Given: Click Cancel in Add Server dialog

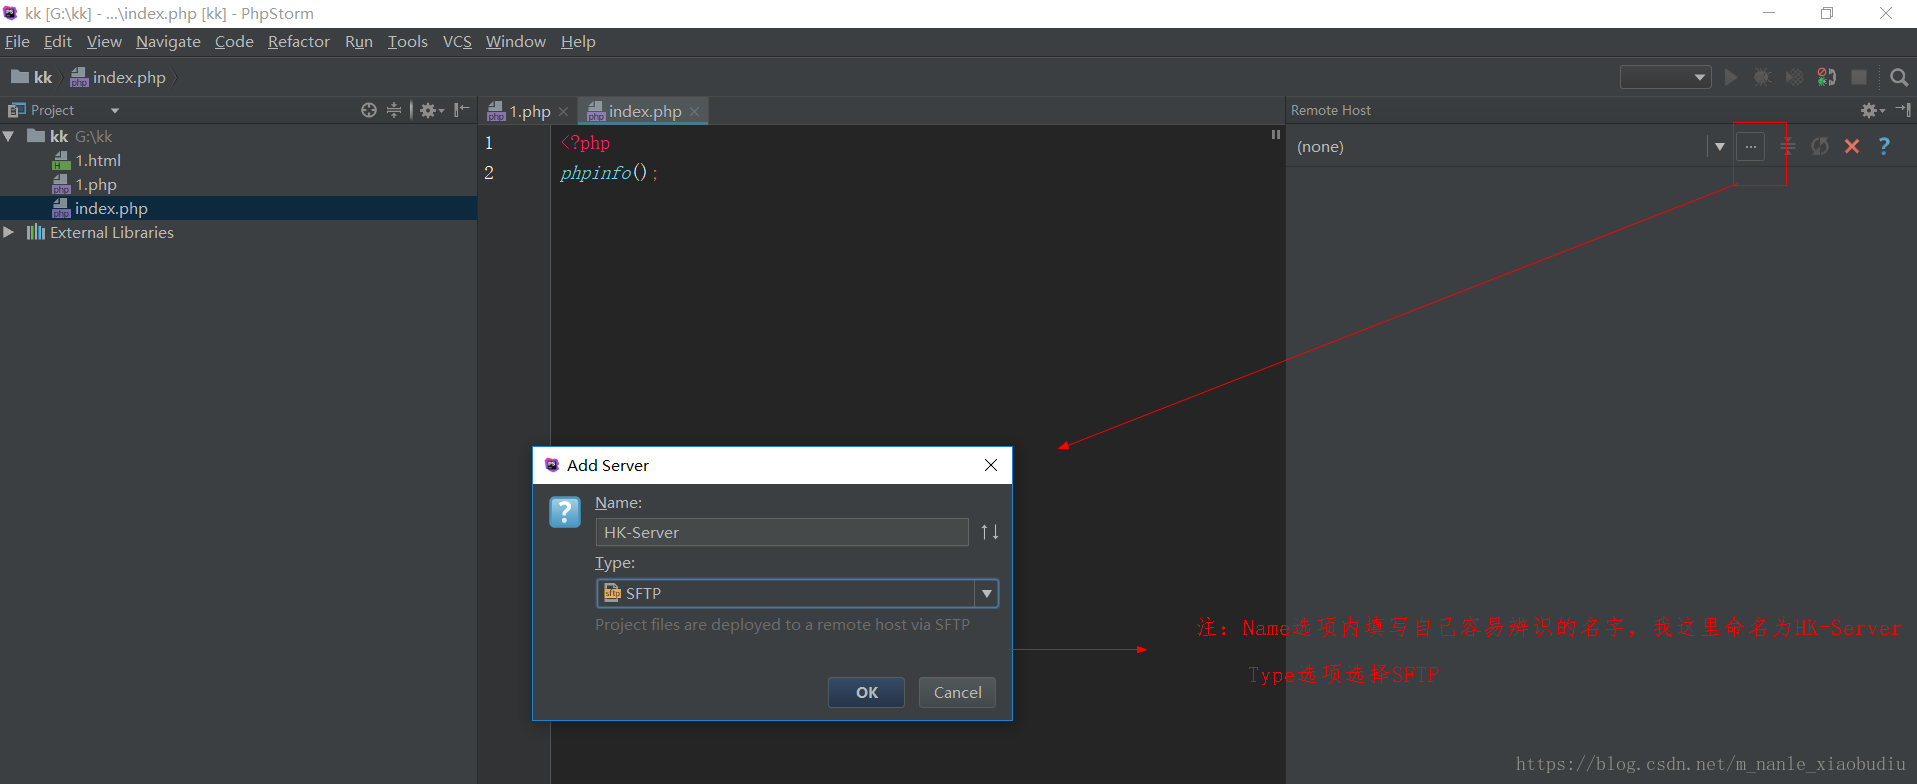Looking at the screenshot, I should (957, 692).
